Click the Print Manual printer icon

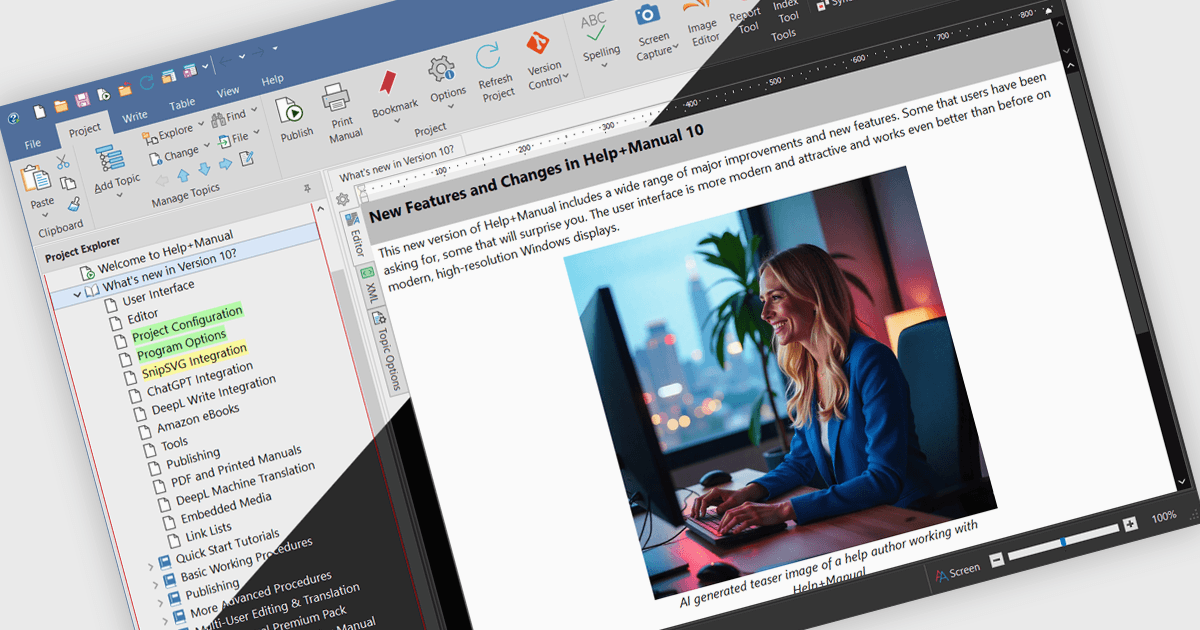336,99
